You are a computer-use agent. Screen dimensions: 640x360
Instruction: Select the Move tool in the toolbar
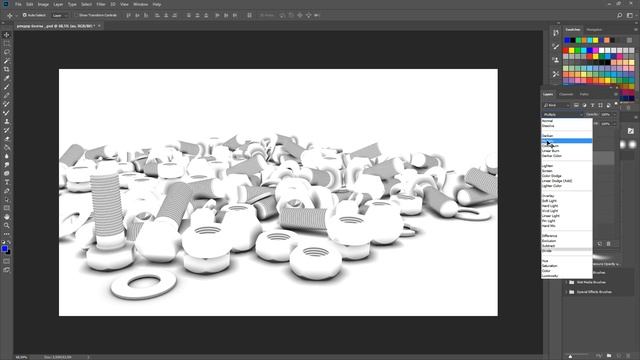click(x=7, y=35)
